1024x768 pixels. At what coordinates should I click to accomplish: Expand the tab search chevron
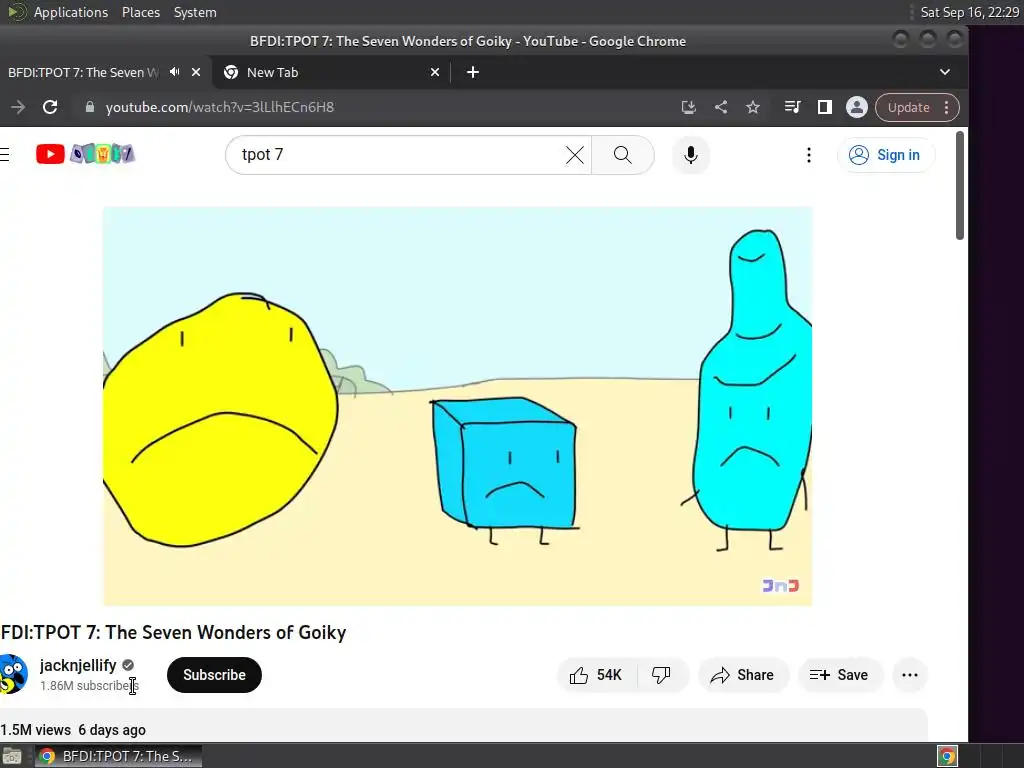click(x=944, y=72)
